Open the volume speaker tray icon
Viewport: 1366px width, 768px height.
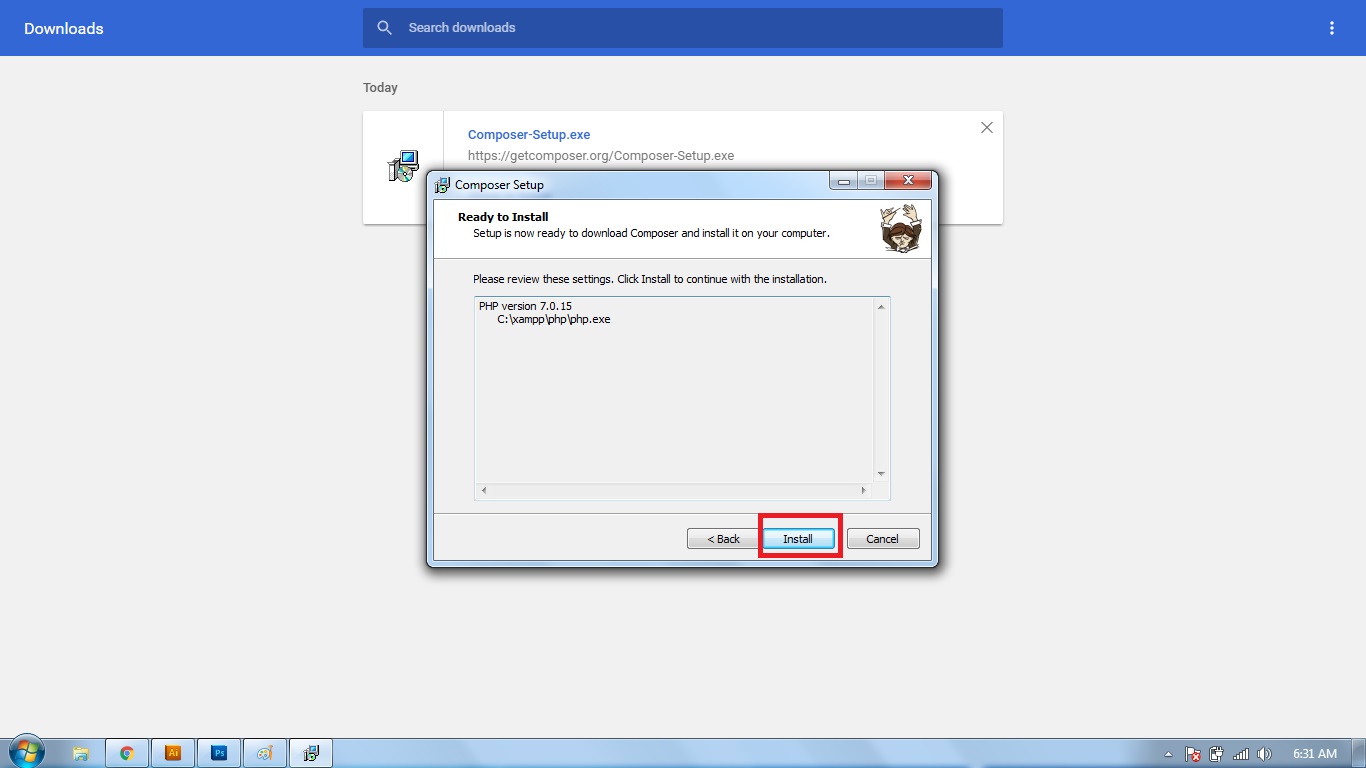(x=1264, y=754)
